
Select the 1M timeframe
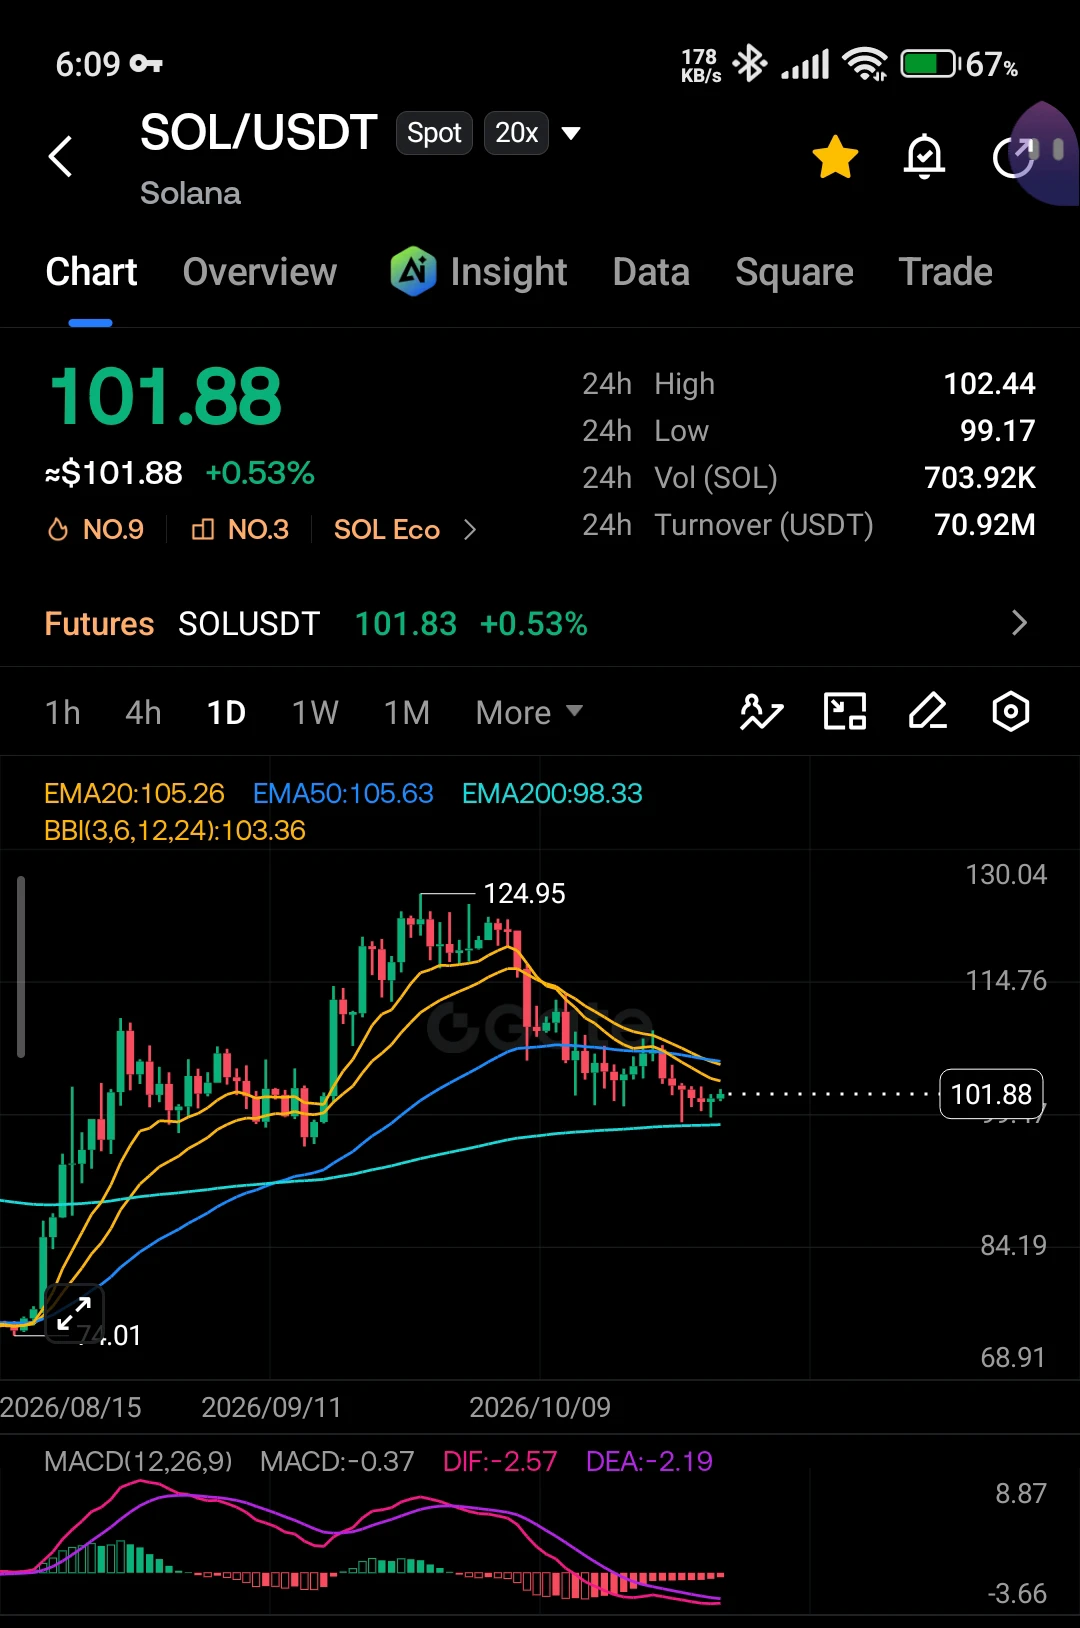(x=407, y=712)
